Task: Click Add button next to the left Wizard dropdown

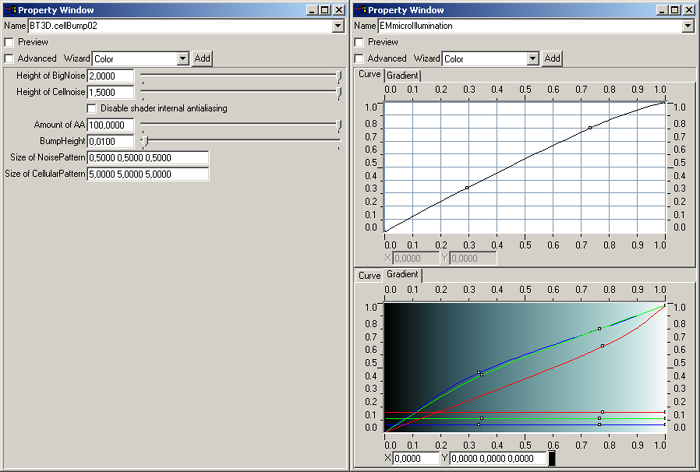Action: [x=202, y=59]
